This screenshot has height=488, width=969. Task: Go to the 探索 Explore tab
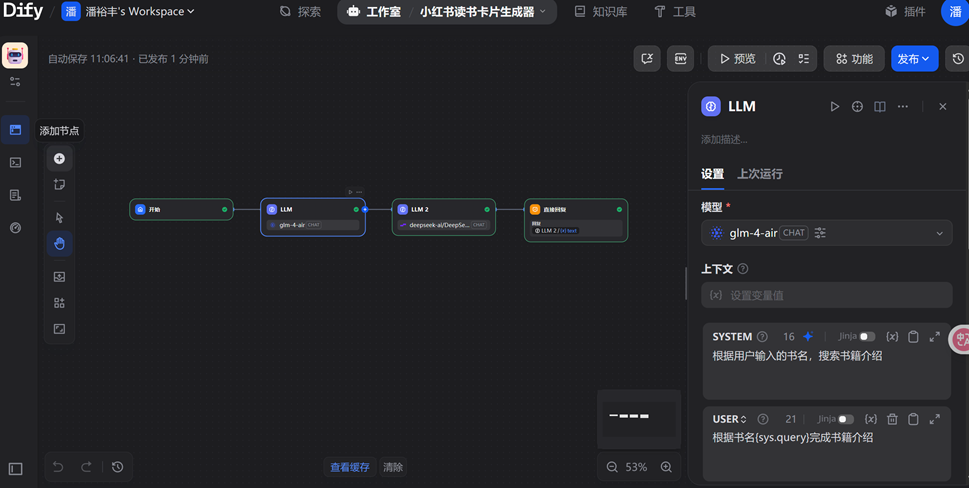(x=300, y=11)
